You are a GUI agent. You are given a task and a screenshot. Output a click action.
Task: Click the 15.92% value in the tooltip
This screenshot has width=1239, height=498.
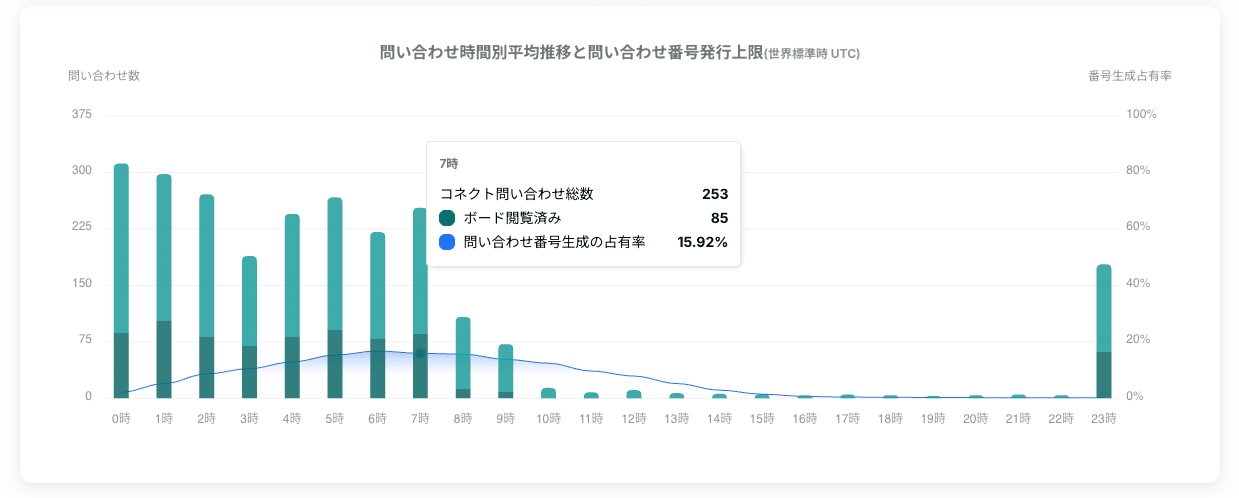click(x=702, y=242)
